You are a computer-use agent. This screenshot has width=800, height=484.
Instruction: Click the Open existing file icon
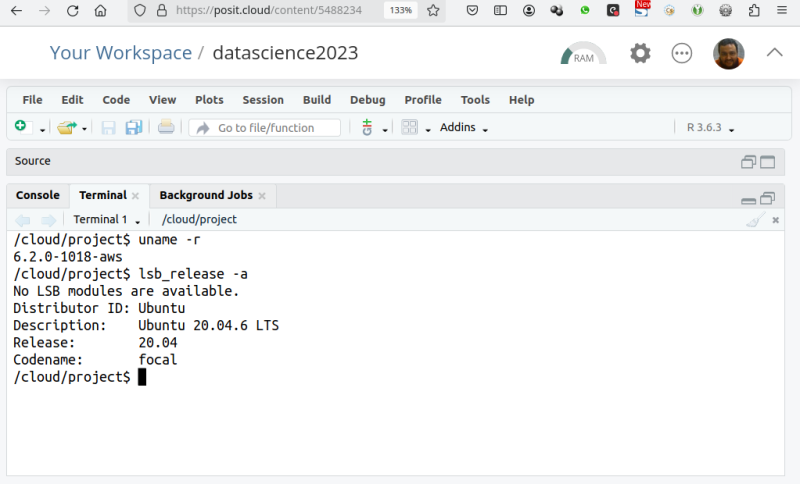pos(66,128)
